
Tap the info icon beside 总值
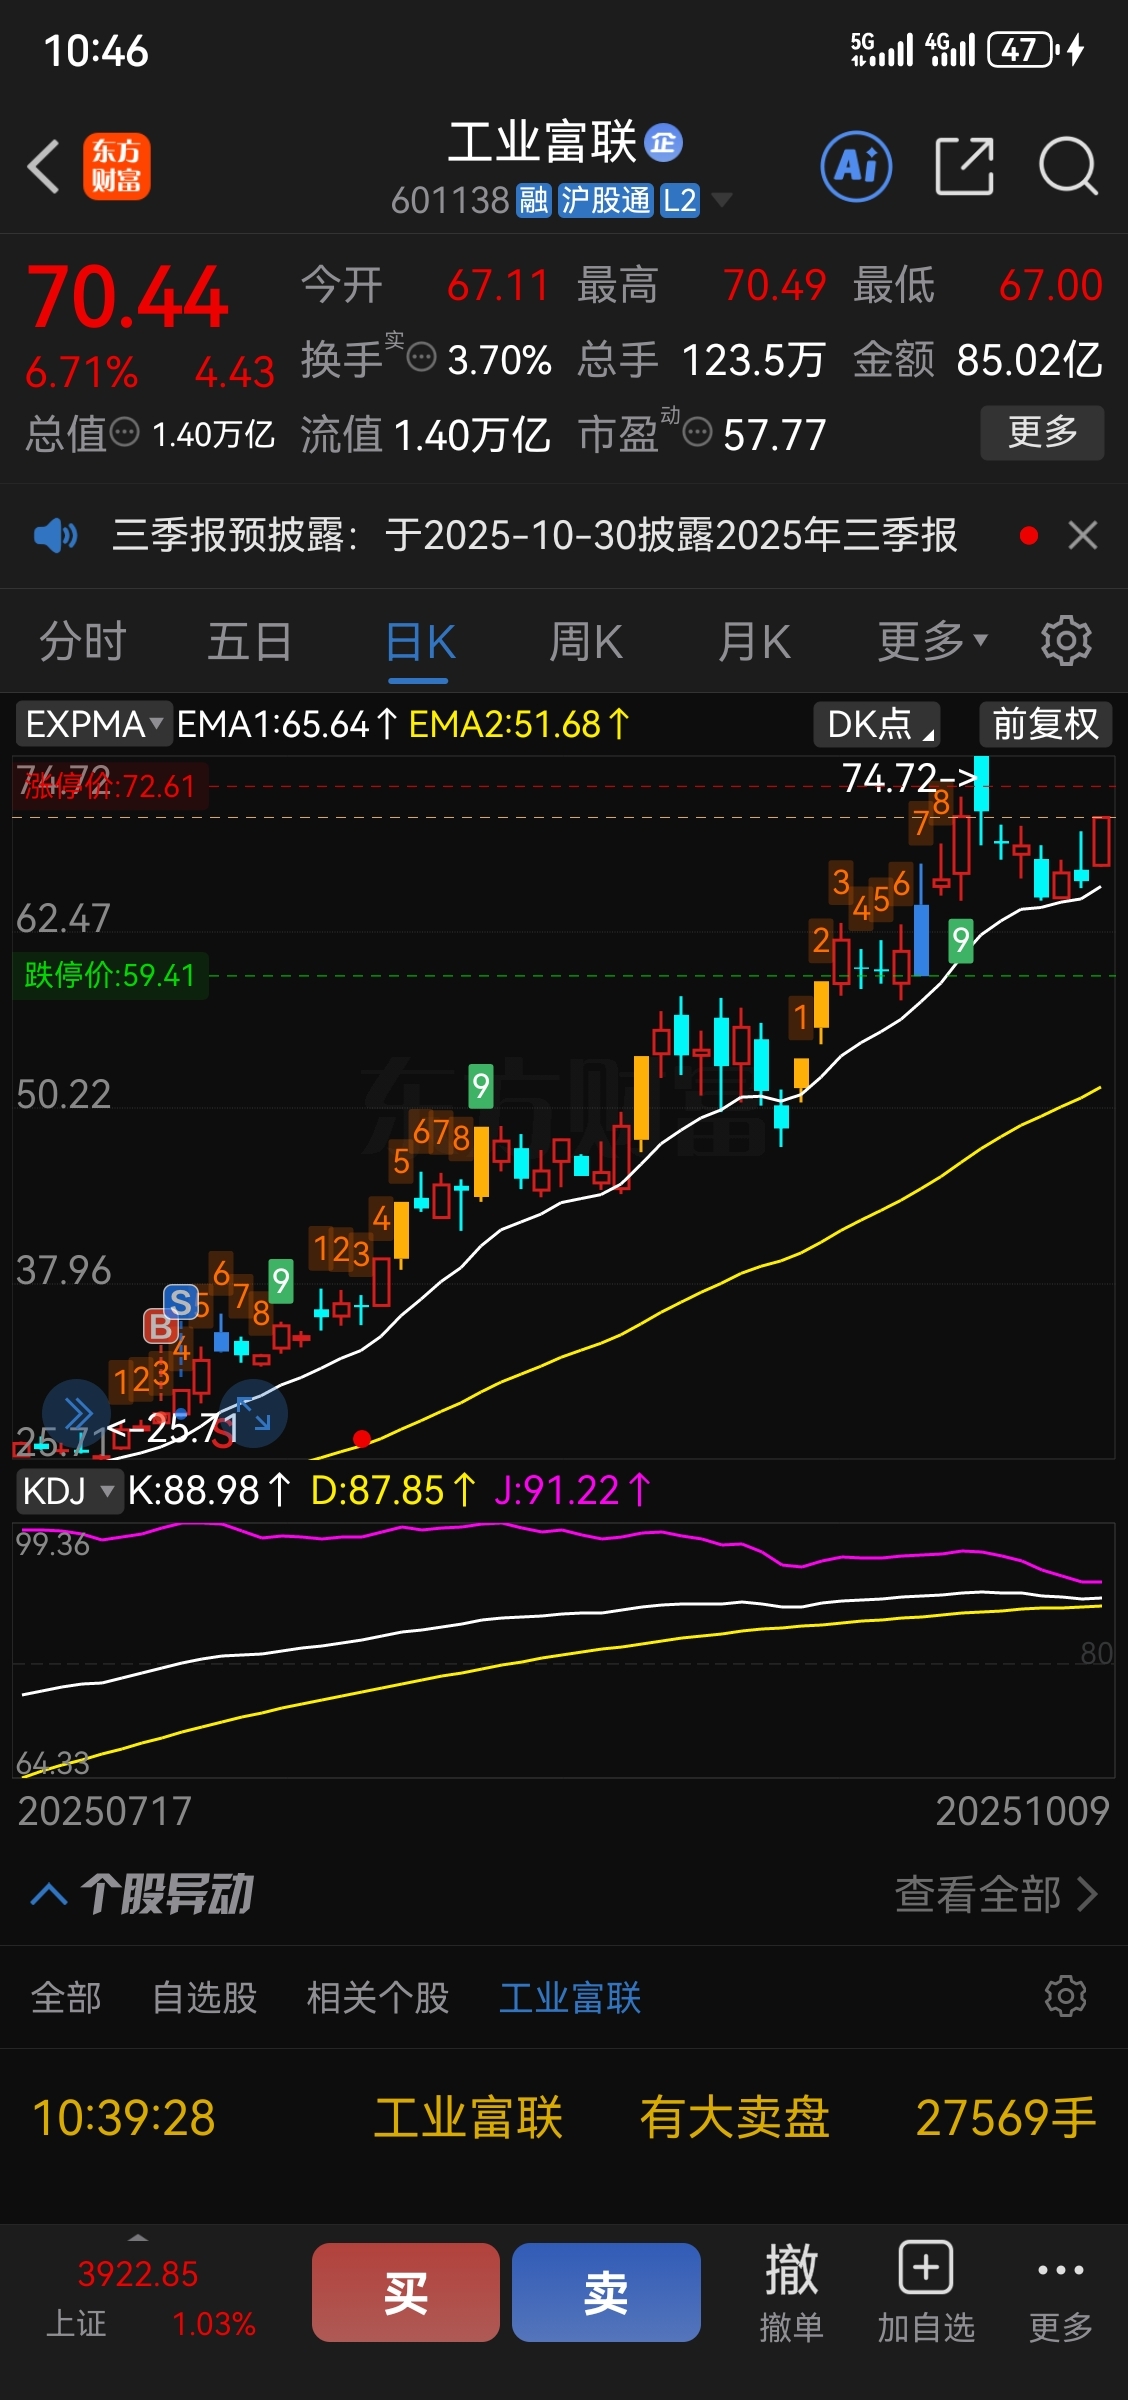click(124, 433)
